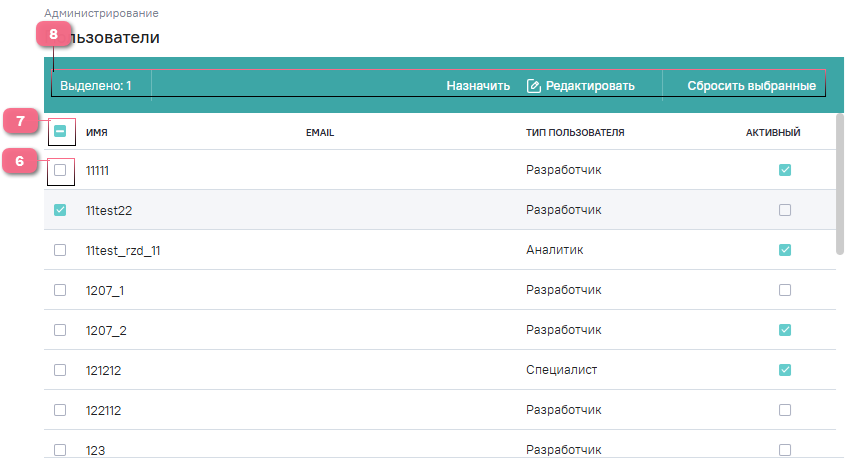Click Сбросить выбранные to clear the selection
The height and width of the screenshot is (459, 846).
point(751,86)
